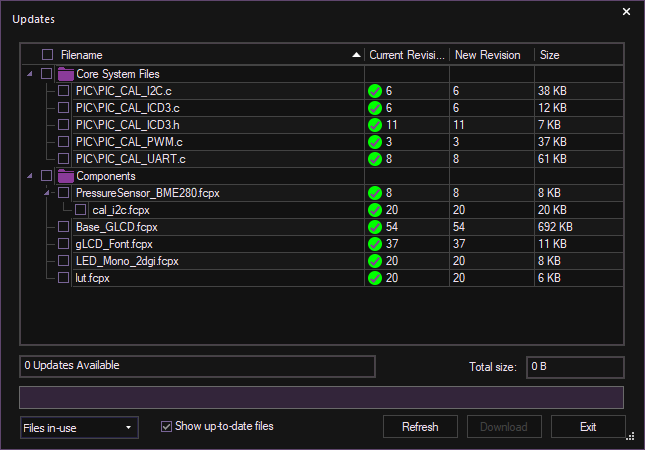Check the box for PIC_CAL_UART.c
The image size is (645, 450).
(64, 159)
